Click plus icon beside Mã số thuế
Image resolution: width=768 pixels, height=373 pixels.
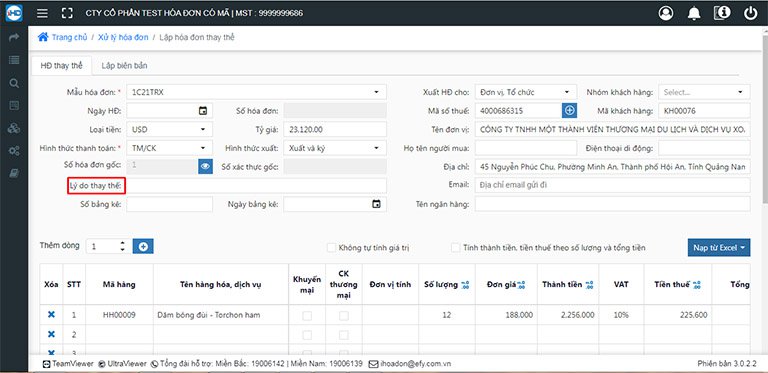[569, 111]
